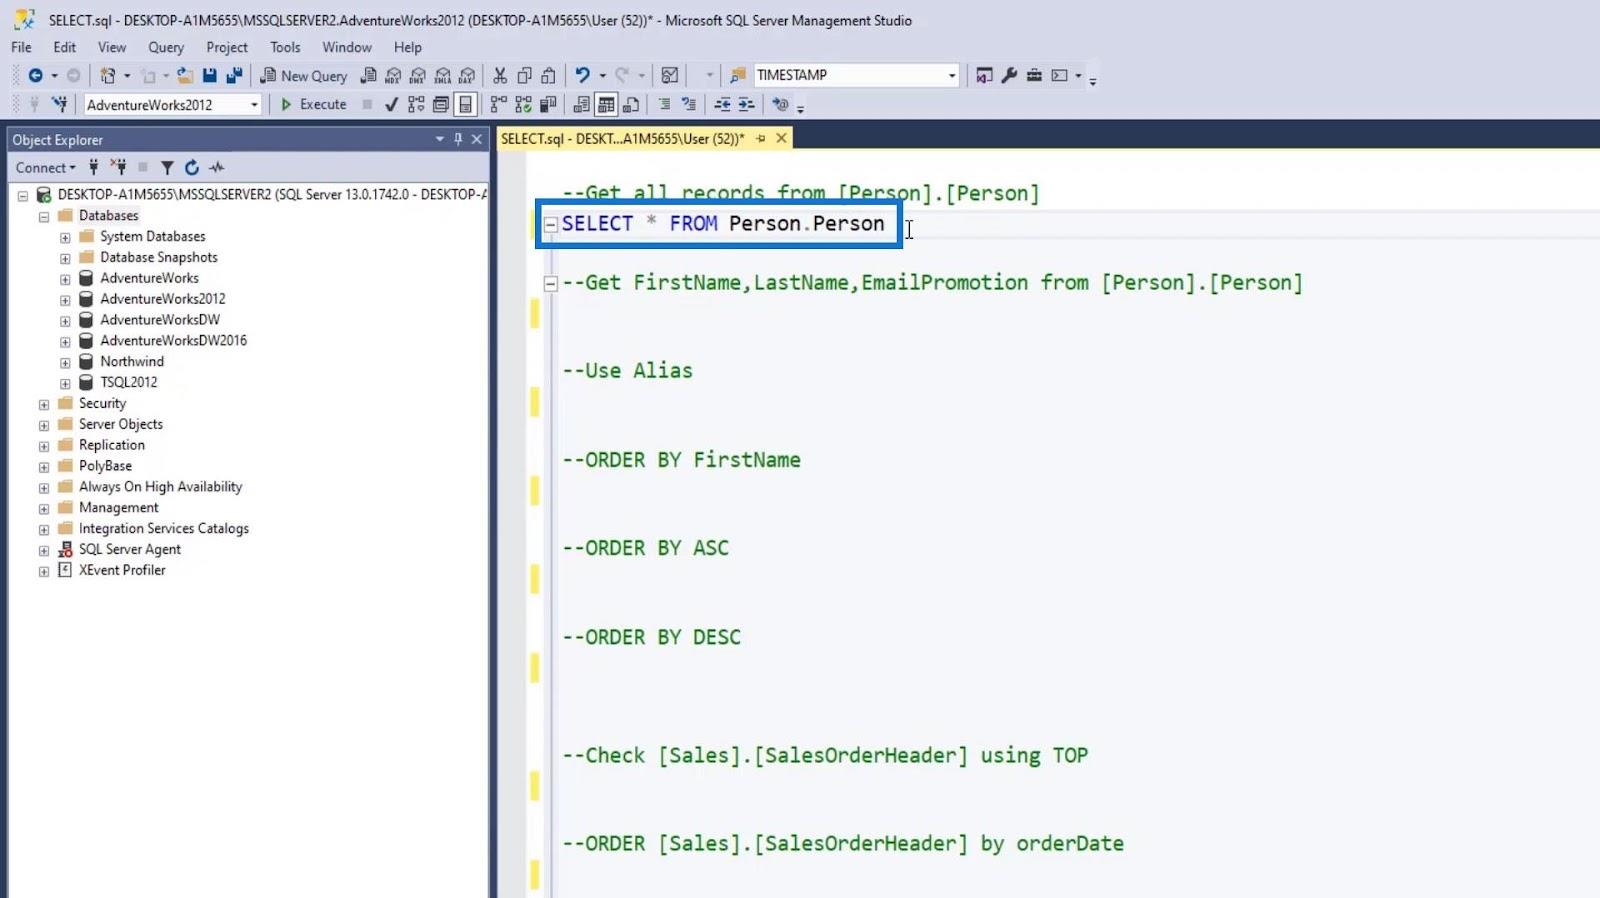This screenshot has width=1600, height=898.
Task: Select the SQL Server Agent node
Action: tap(130, 549)
